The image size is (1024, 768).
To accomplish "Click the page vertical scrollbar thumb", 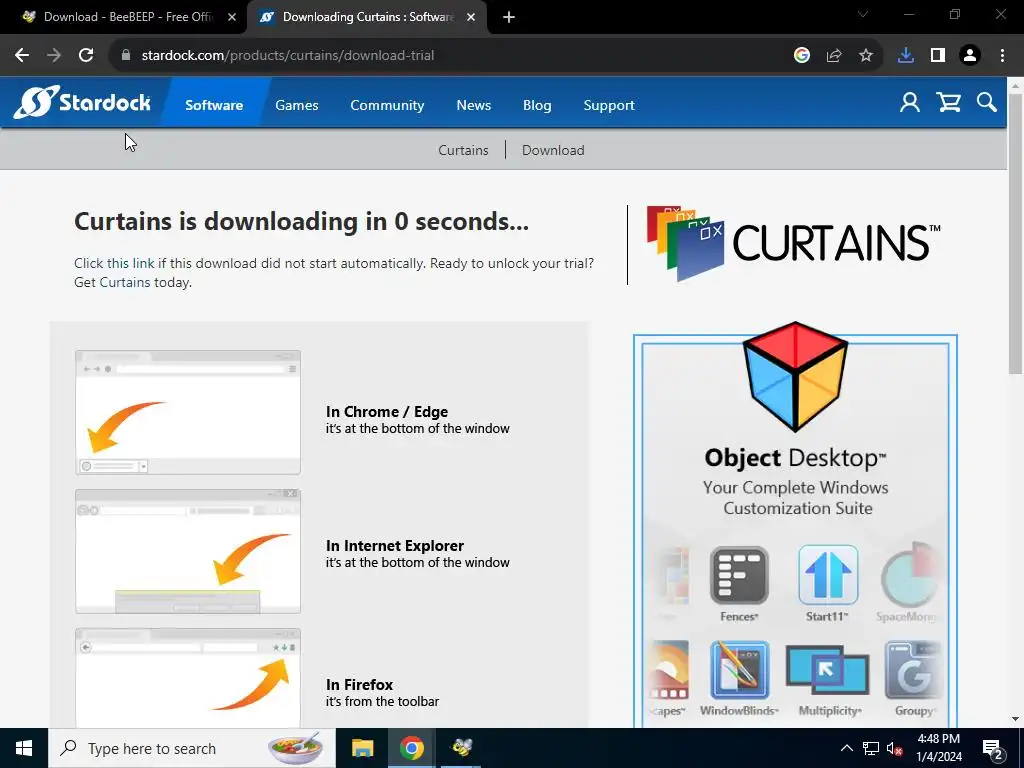I will 1015,232.
